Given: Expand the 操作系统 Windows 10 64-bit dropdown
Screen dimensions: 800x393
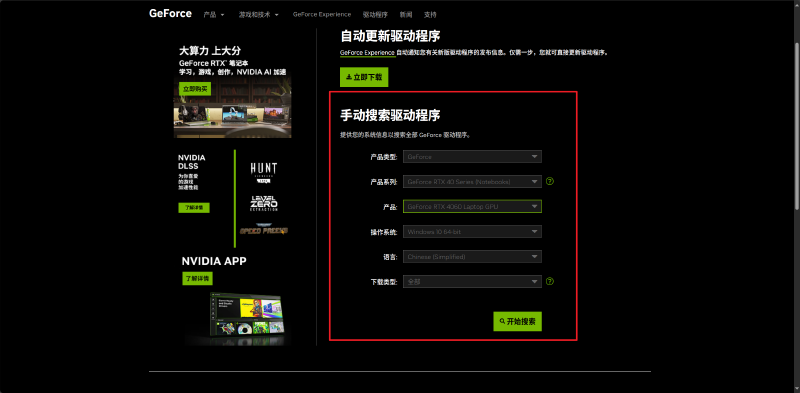Looking at the screenshot, I should pyautogui.click(x=472, y=232).
